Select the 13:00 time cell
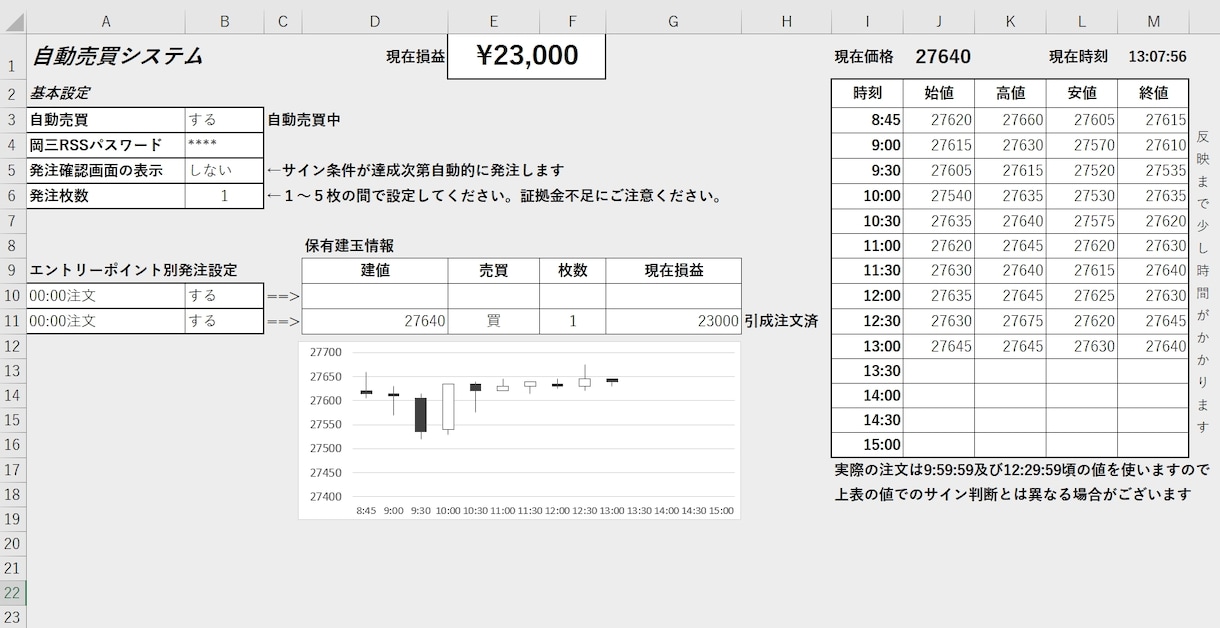The width and height of the screenshot is (1220, 628). [x=867, y=346]
